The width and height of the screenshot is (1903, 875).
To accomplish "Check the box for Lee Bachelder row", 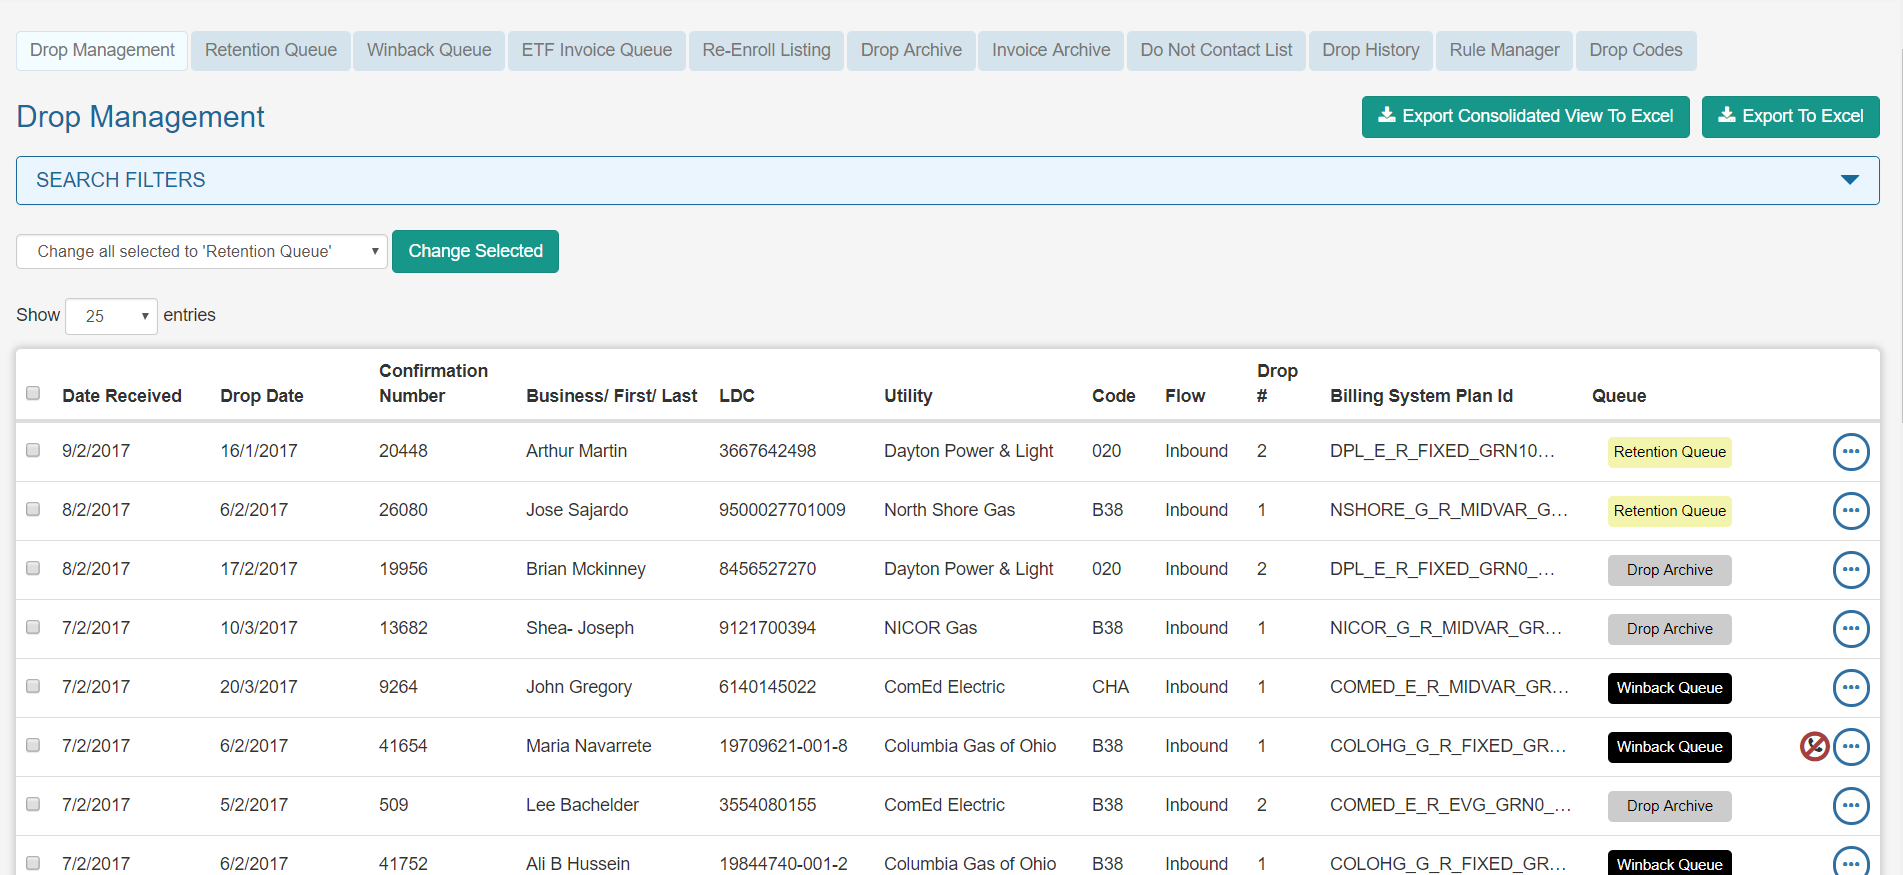I will coord(33,804).
